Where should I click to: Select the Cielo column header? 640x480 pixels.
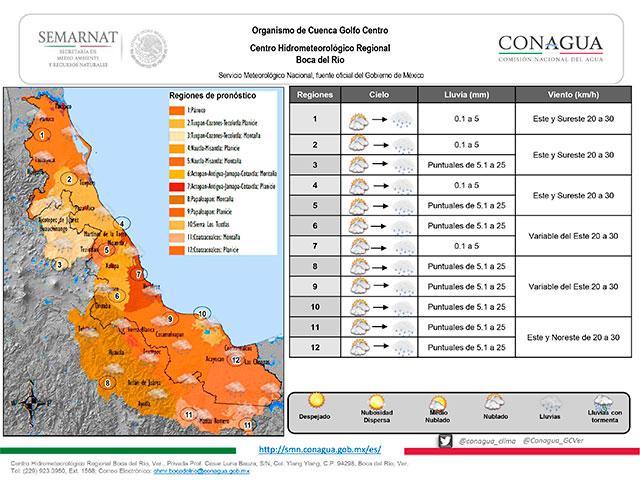(375, 96)
